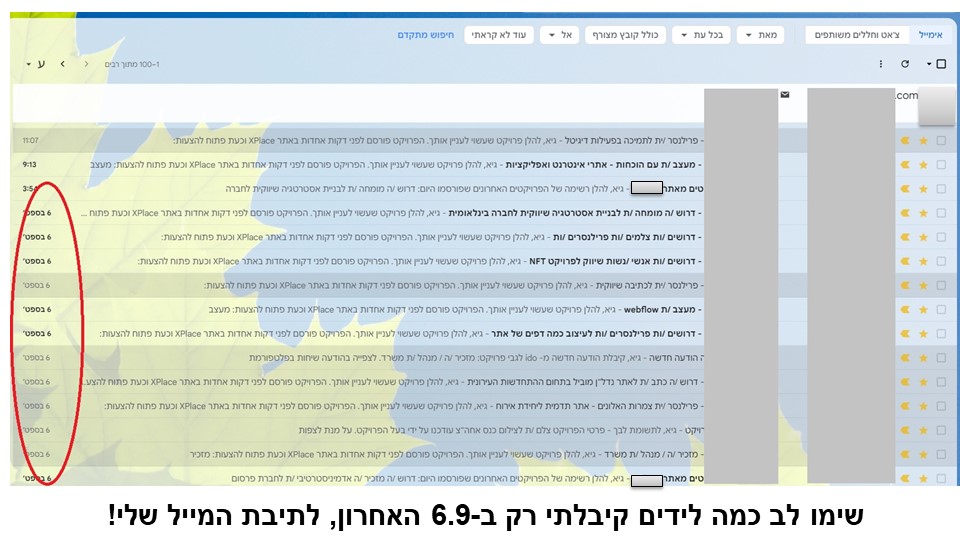
Task: Open the 'מאת' (From) filter dropdown
Action: click(x=760, y=35)
